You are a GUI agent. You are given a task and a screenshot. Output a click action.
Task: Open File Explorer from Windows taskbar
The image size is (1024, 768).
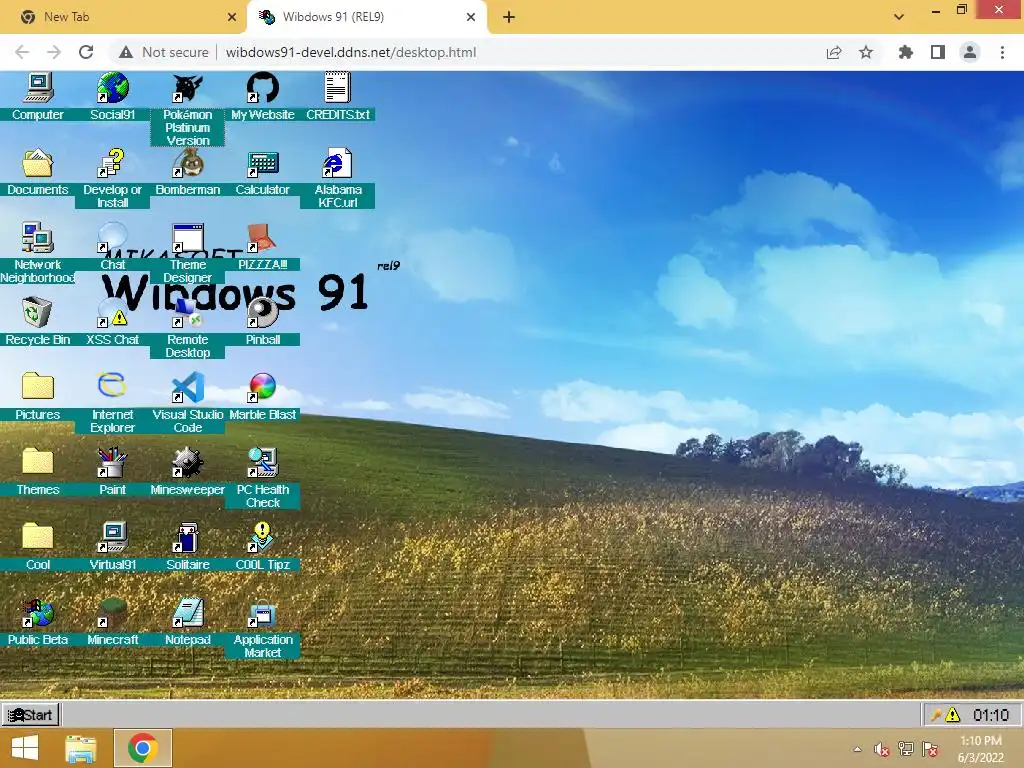tap(81, 748)
